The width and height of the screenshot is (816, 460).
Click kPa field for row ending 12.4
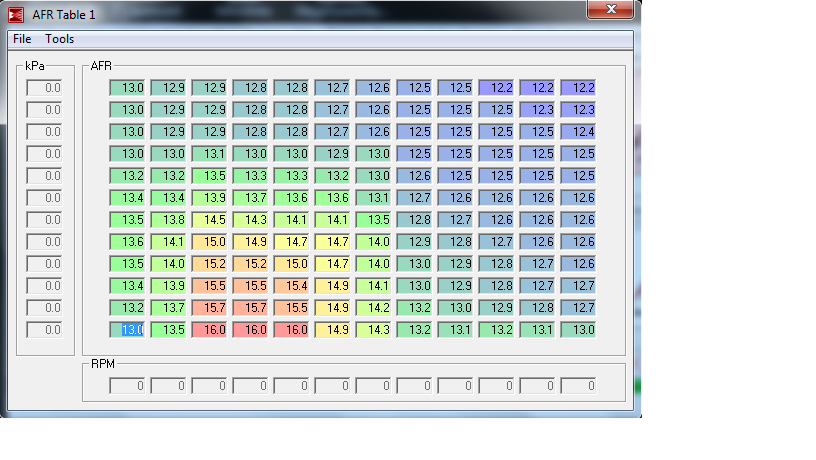pyautogui.click(x=44, y=132)
